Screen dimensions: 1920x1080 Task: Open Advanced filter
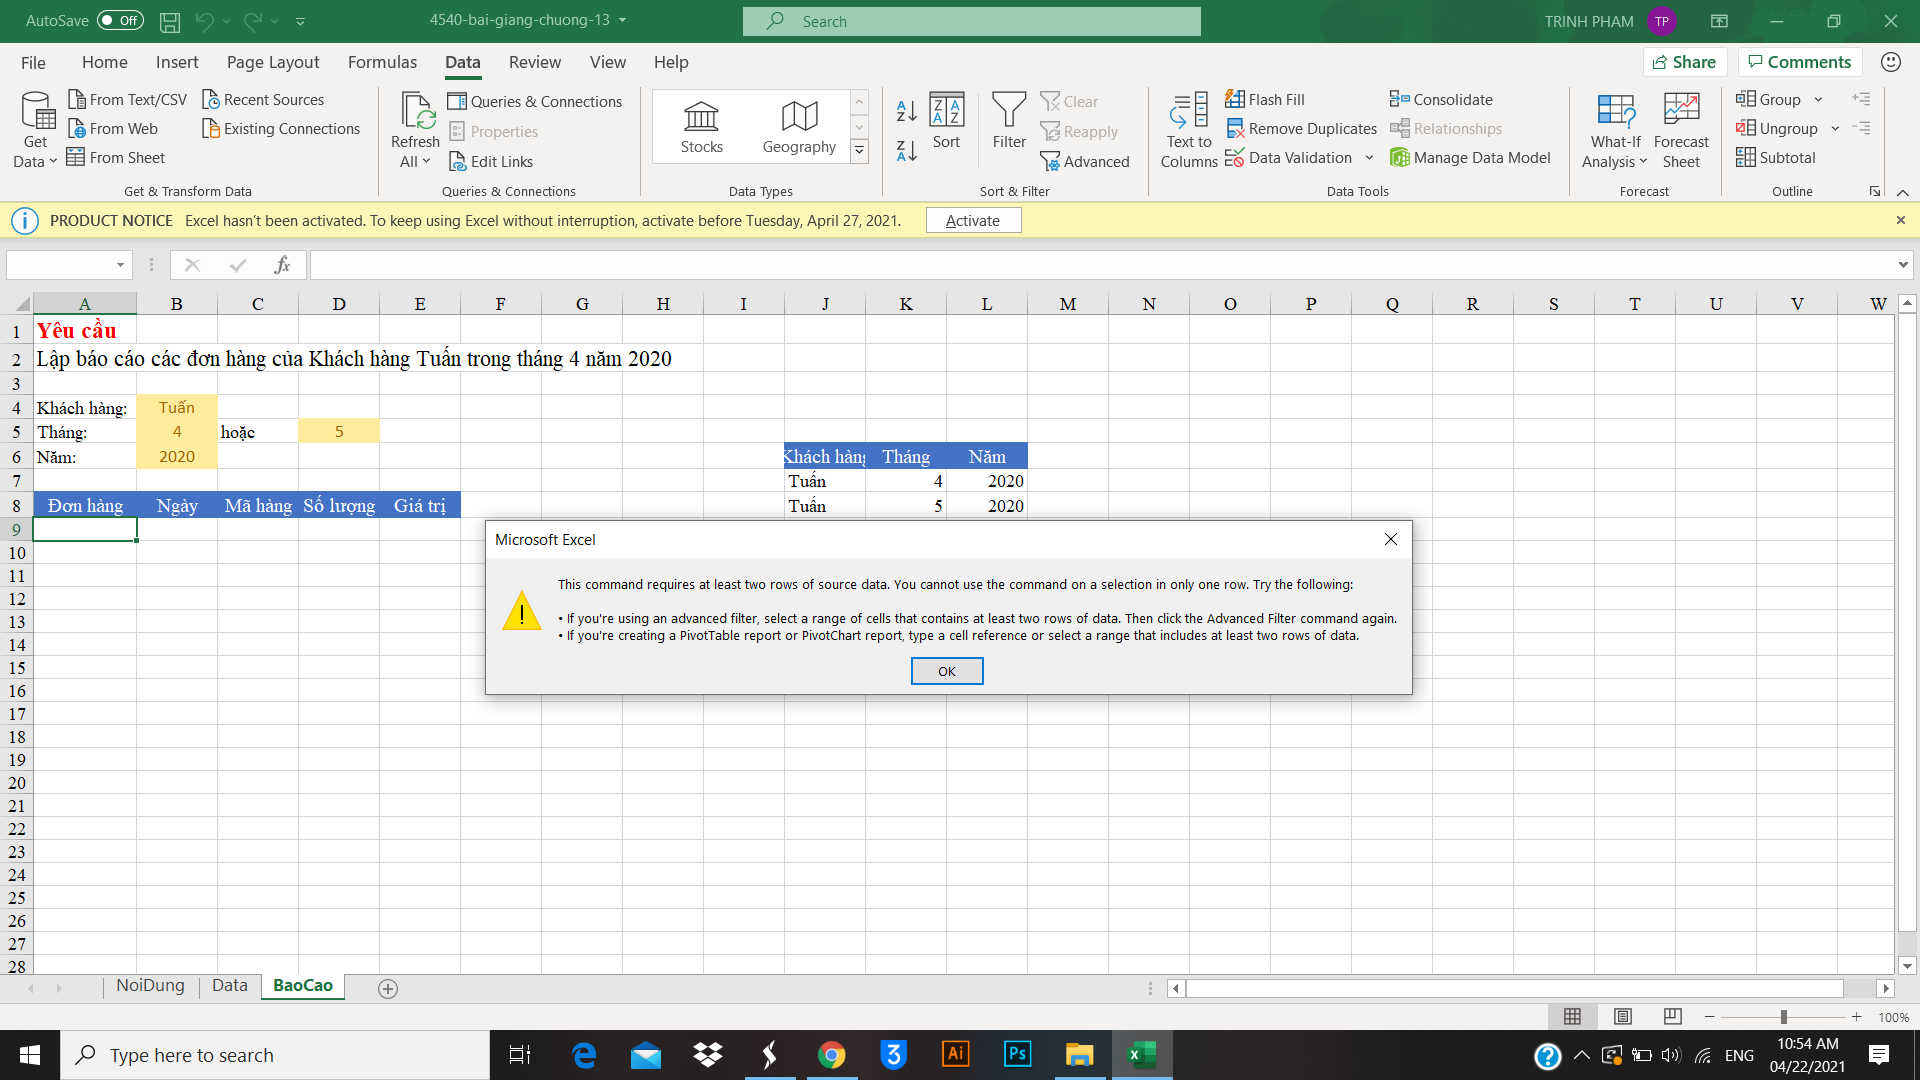(x=1085, y=161)
